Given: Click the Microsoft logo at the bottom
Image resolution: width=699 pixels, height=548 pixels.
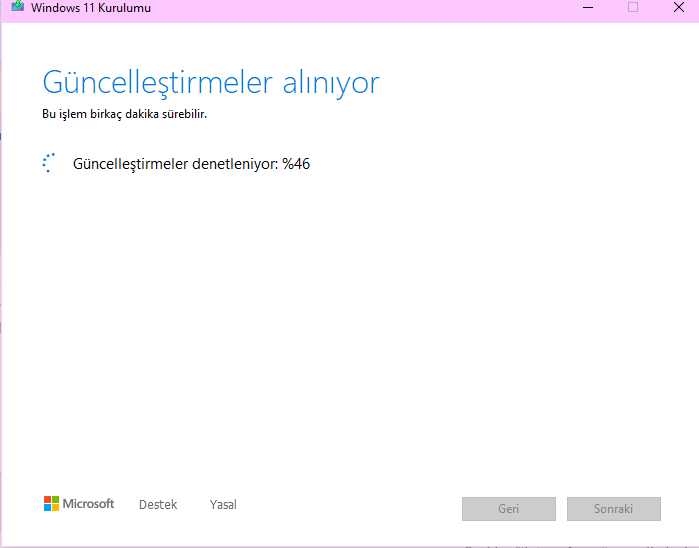Looking at the screenshot, I should click(x=79, y=504).
